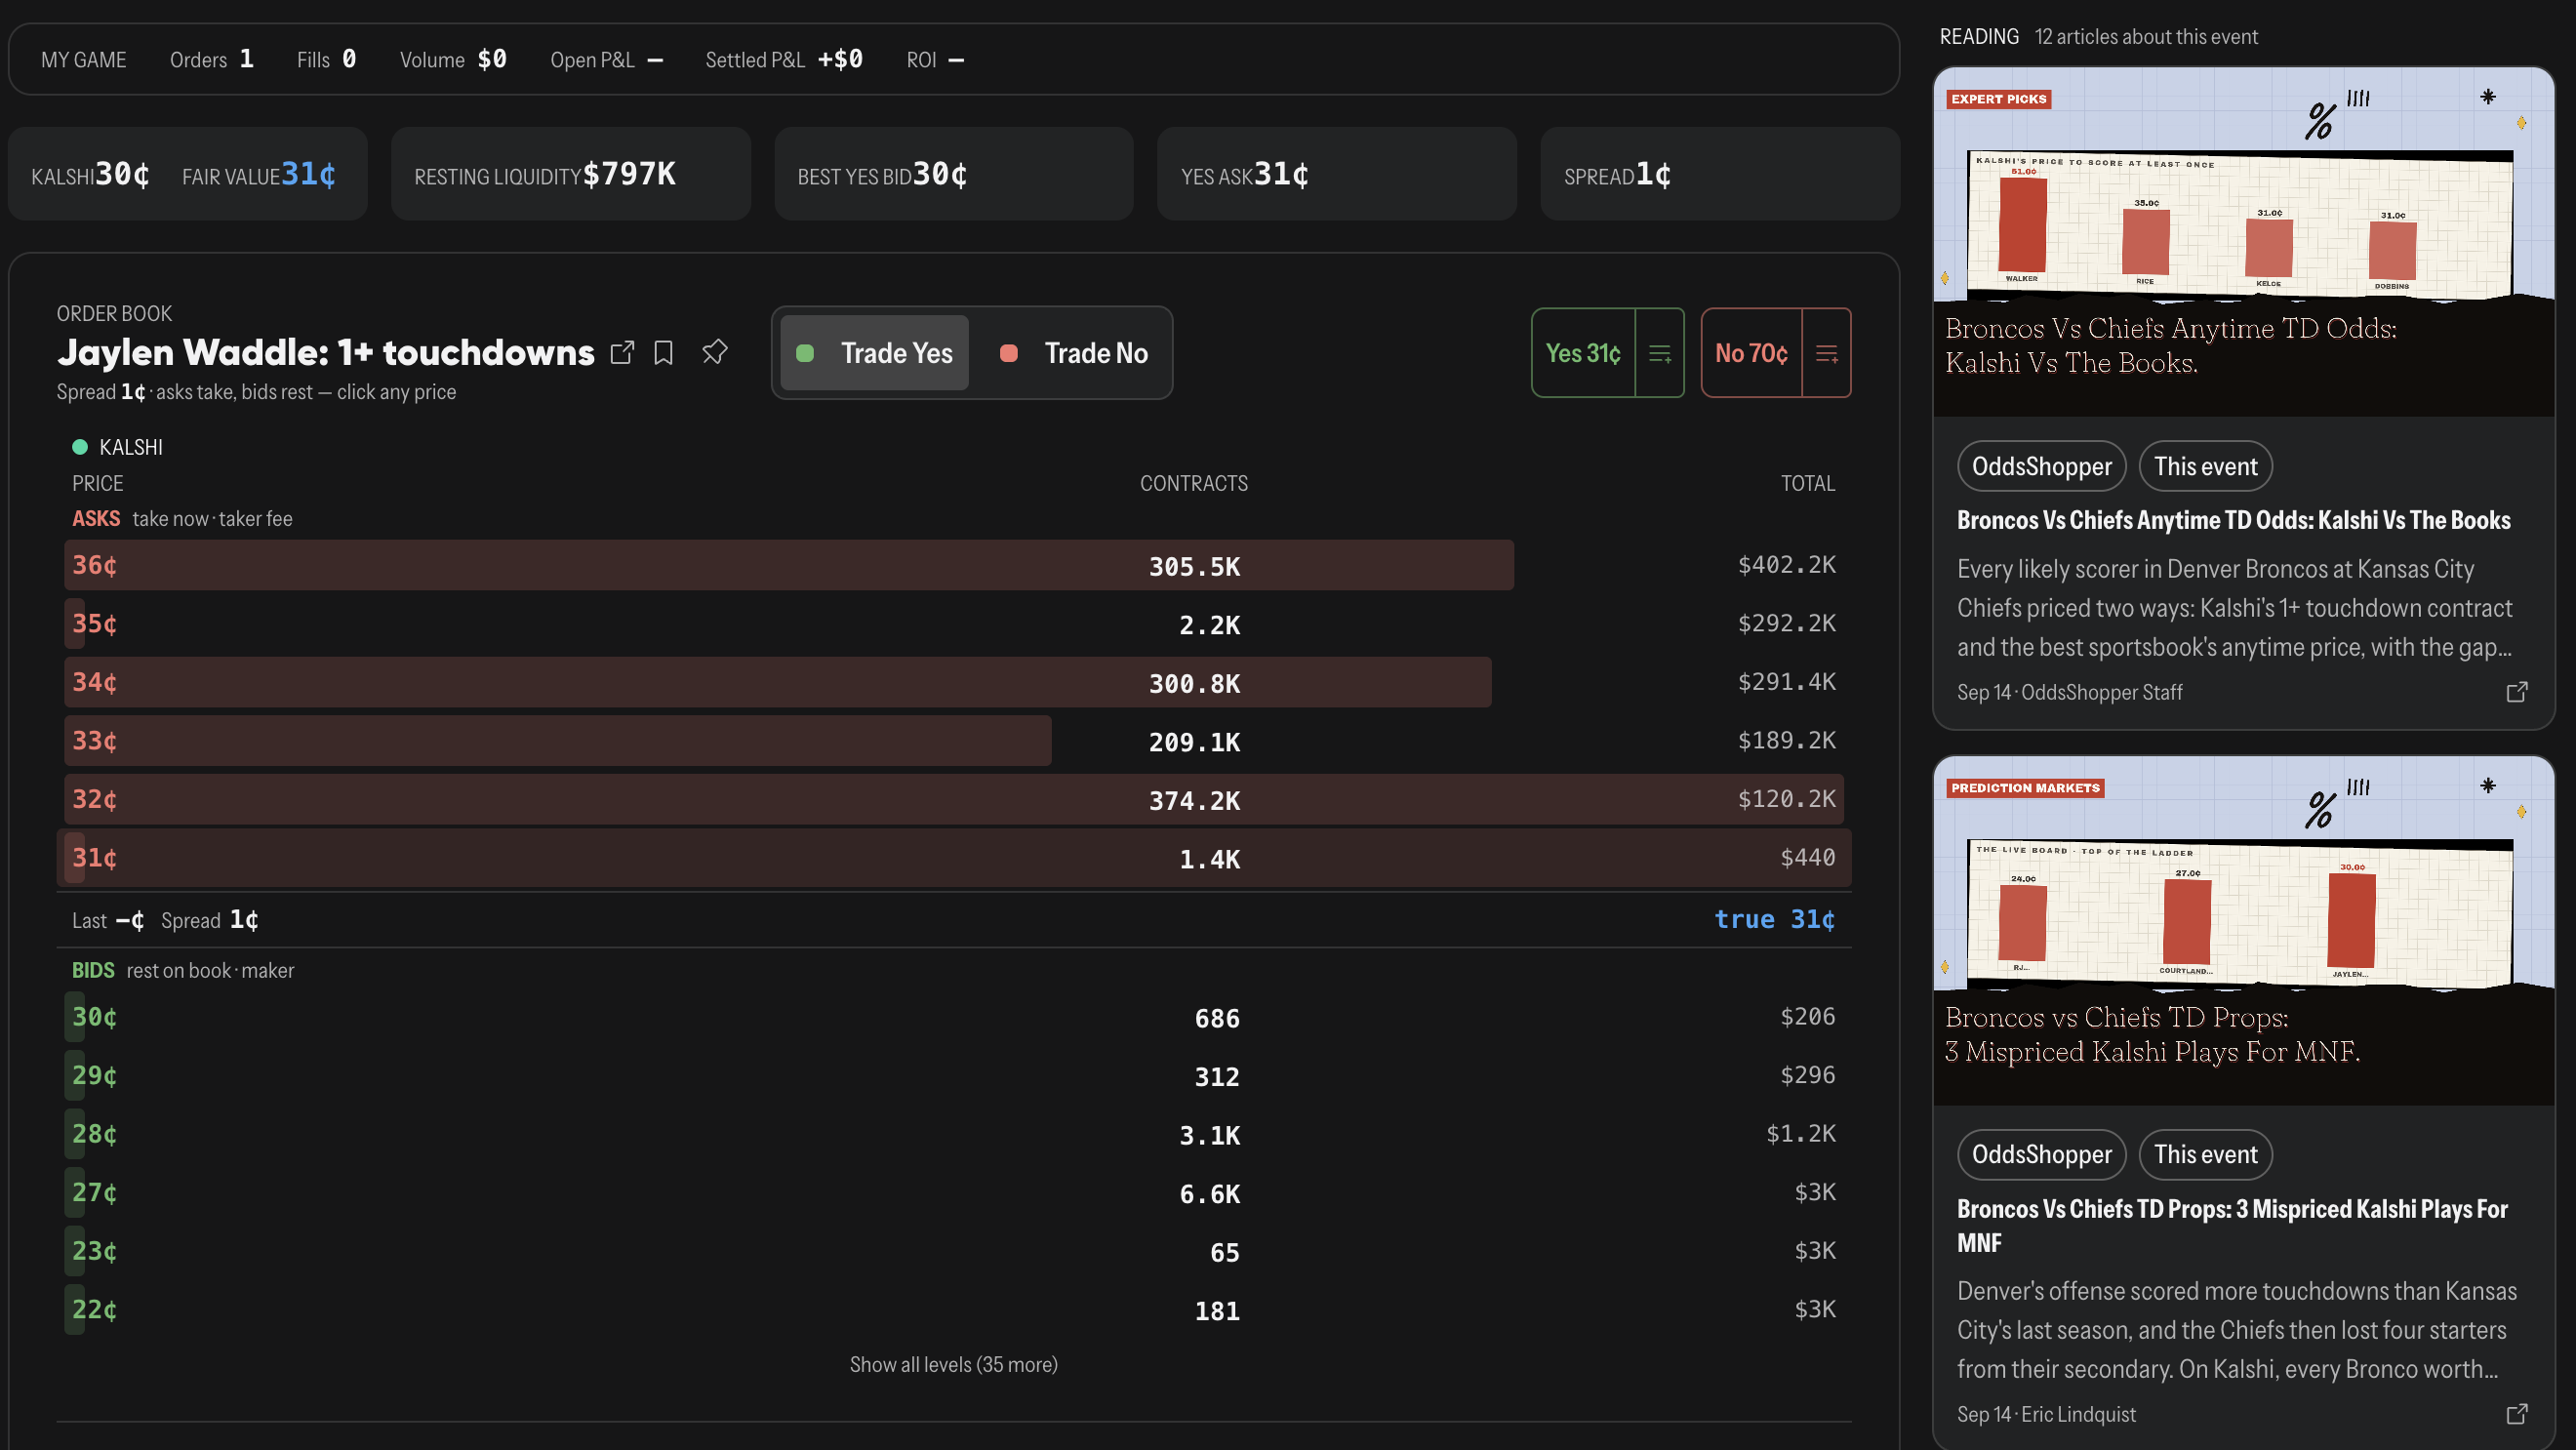Click the Yes 31¢ buy button

pyautogui.click(x=1583, y=353)
